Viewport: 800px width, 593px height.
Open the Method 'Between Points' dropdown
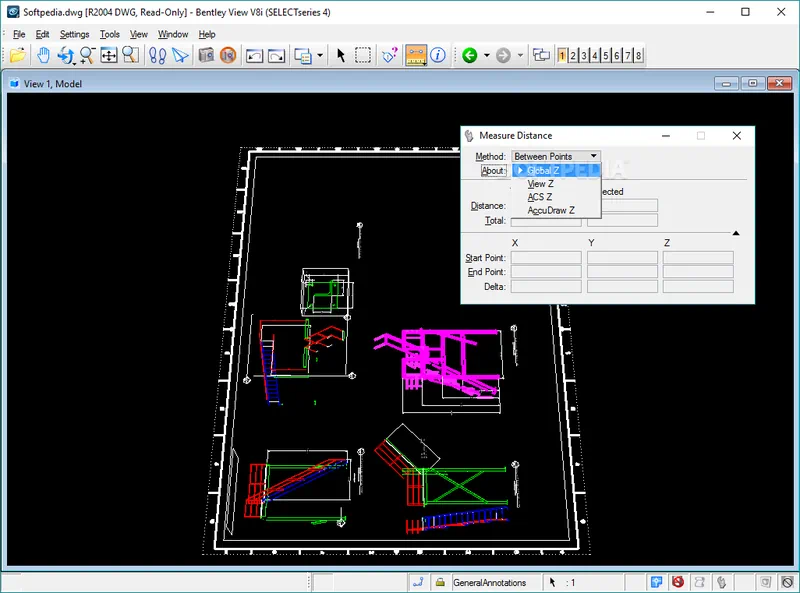coord(556,156)
